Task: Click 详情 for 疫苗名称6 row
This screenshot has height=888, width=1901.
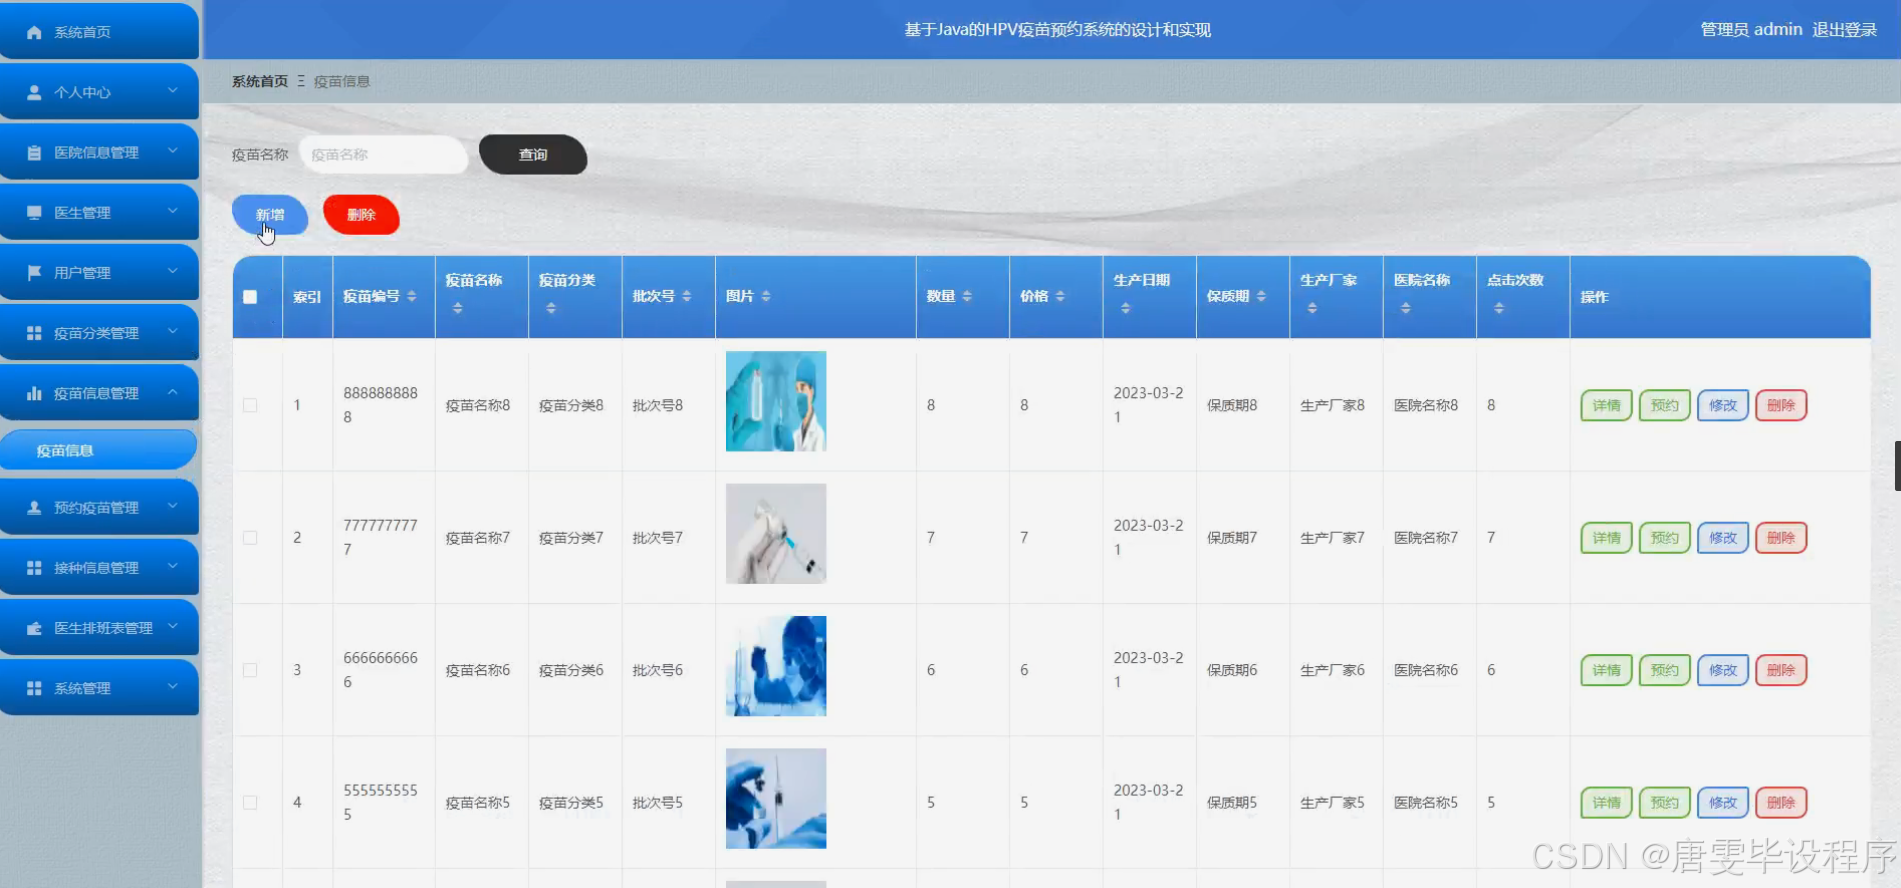Action: point(1606,670)
